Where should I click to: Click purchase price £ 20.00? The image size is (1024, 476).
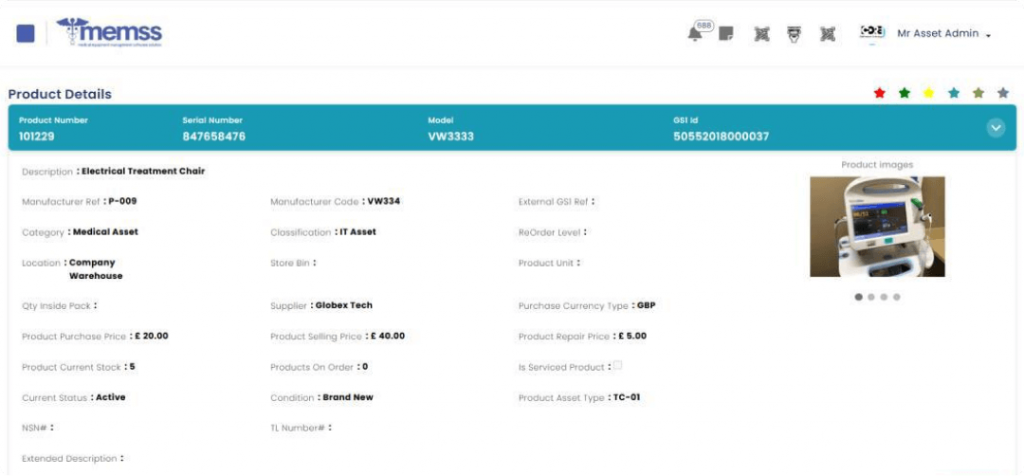[152, 336]
